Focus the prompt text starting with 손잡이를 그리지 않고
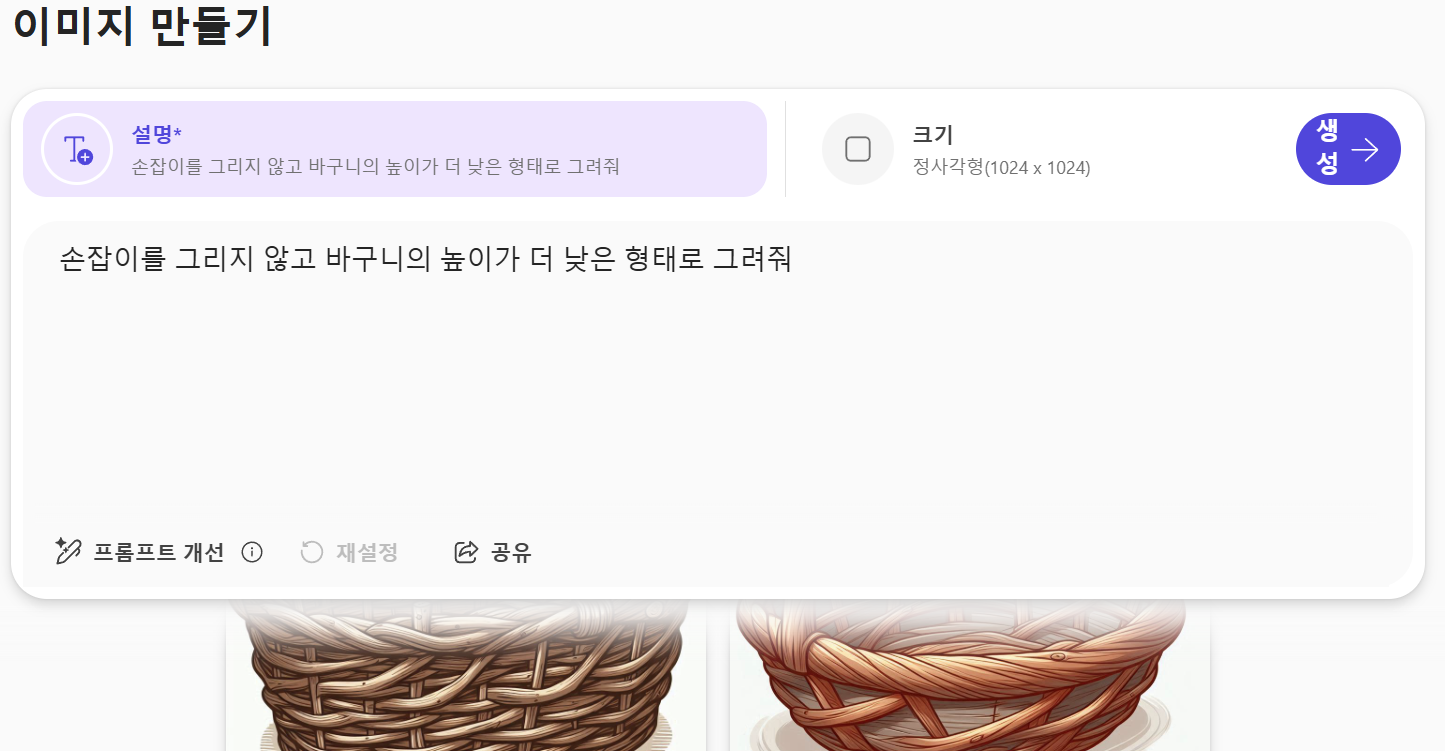The width and height of the screenshot is (1445, 751). [425, 259]
